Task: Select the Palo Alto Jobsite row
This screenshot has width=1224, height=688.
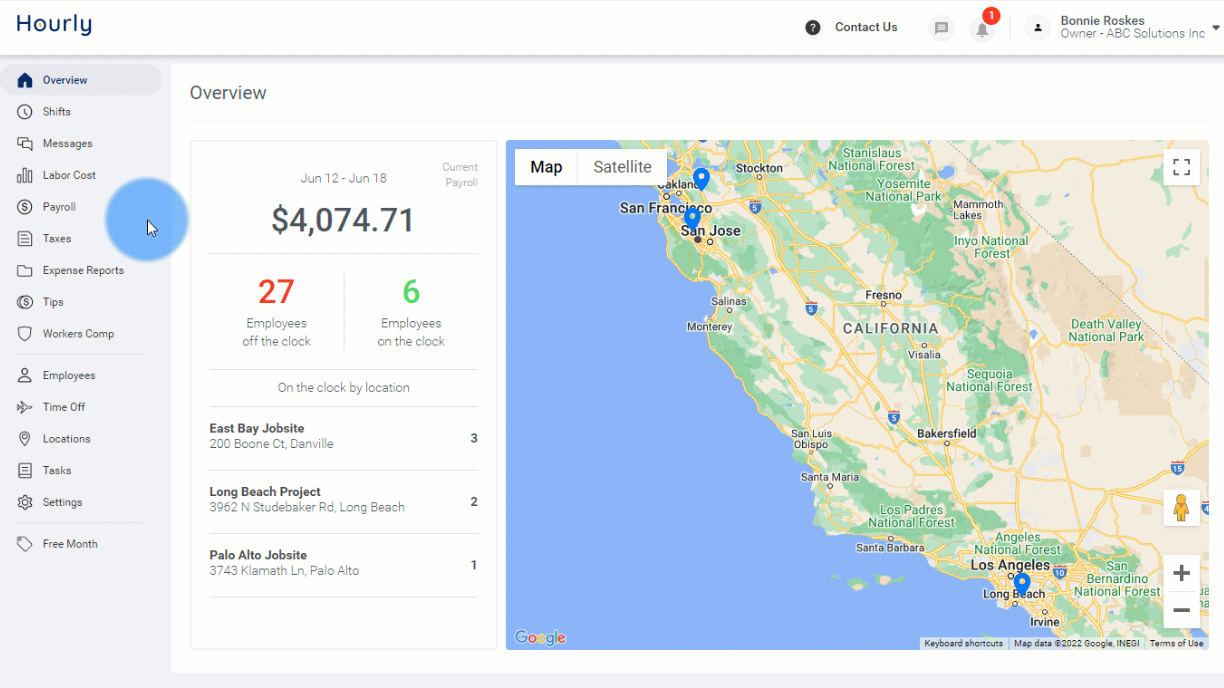Action: point(343,565)
